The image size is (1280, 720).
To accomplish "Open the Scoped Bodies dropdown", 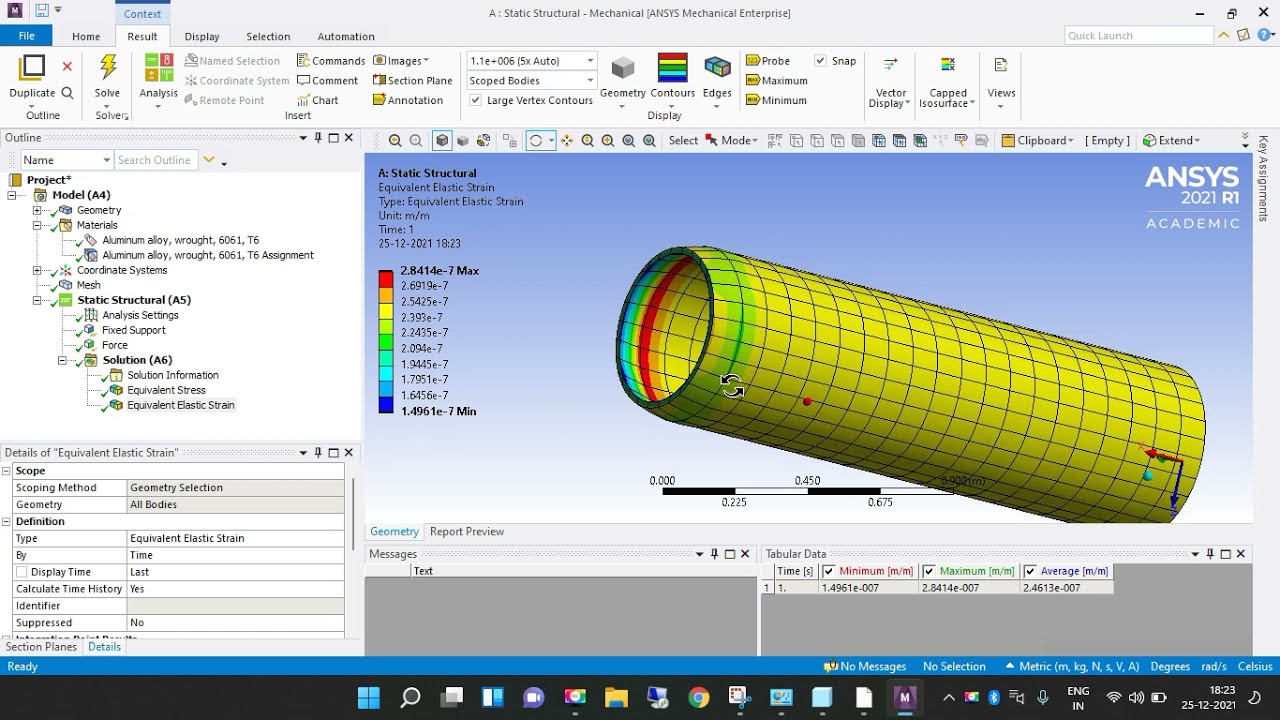I will (x=590, y=81).
